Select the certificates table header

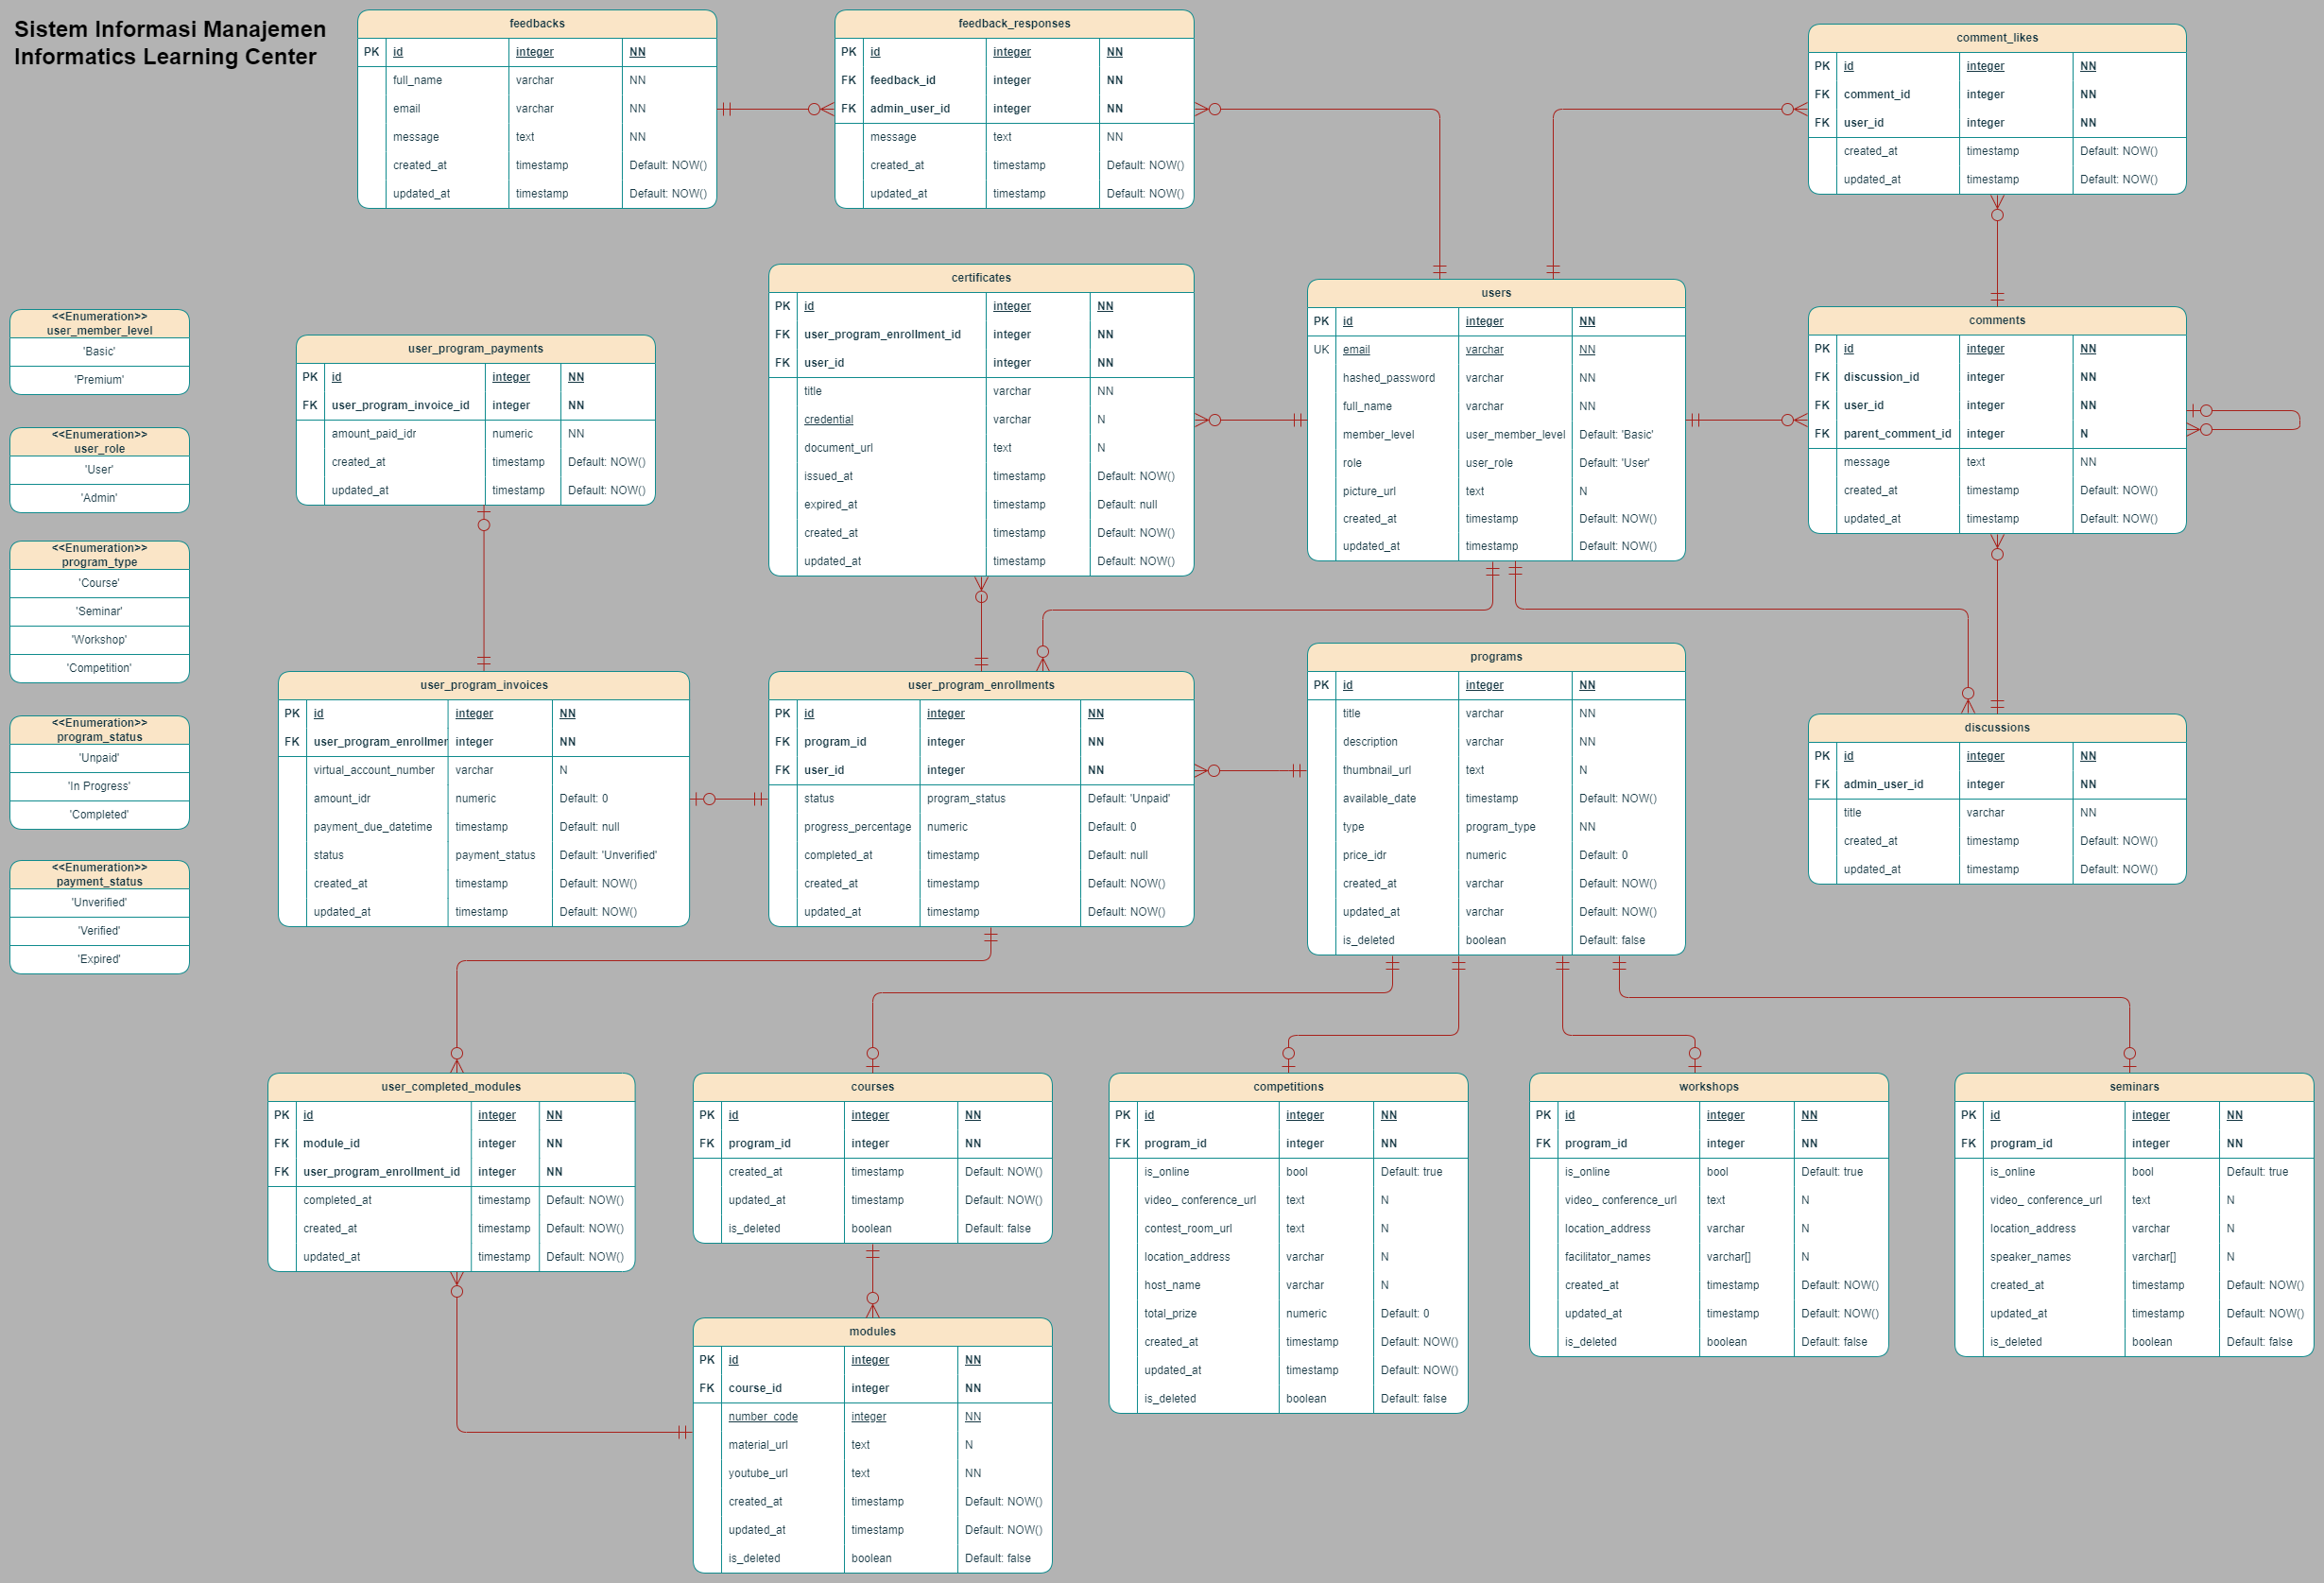(x=980, y=278)
